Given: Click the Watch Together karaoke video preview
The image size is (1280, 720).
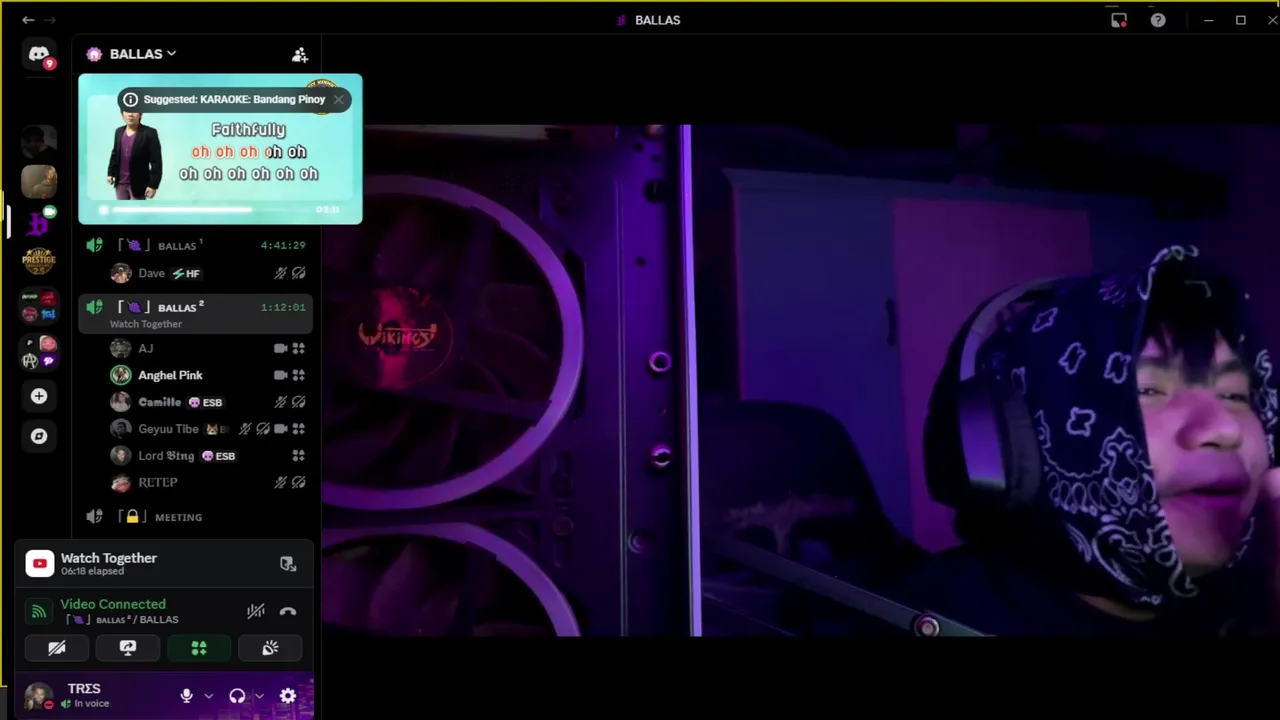Looking at the screenshot, I should click(220, 149).
